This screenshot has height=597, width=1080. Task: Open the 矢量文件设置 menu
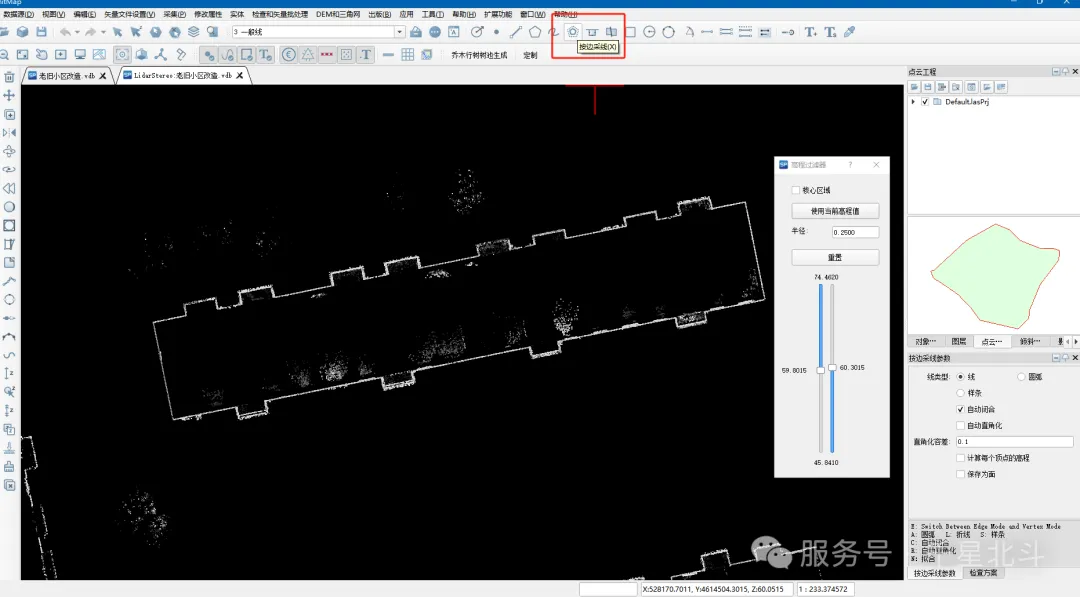(129, 14)
